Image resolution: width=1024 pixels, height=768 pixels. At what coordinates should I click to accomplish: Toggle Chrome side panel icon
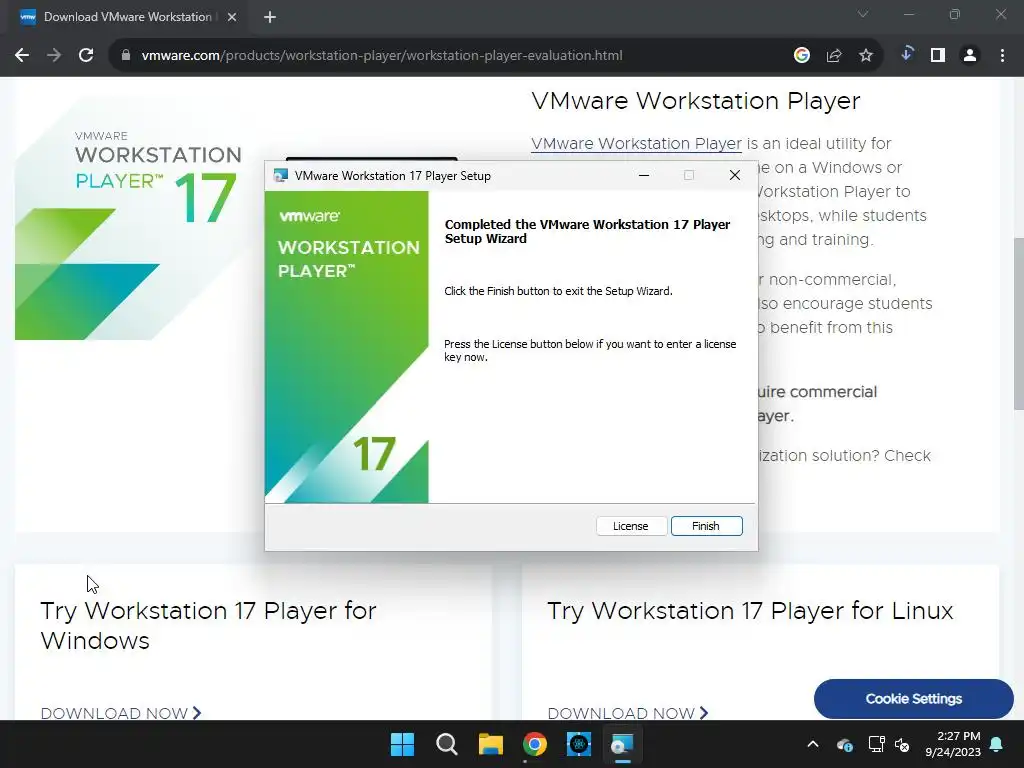click(x=938, y=56)
